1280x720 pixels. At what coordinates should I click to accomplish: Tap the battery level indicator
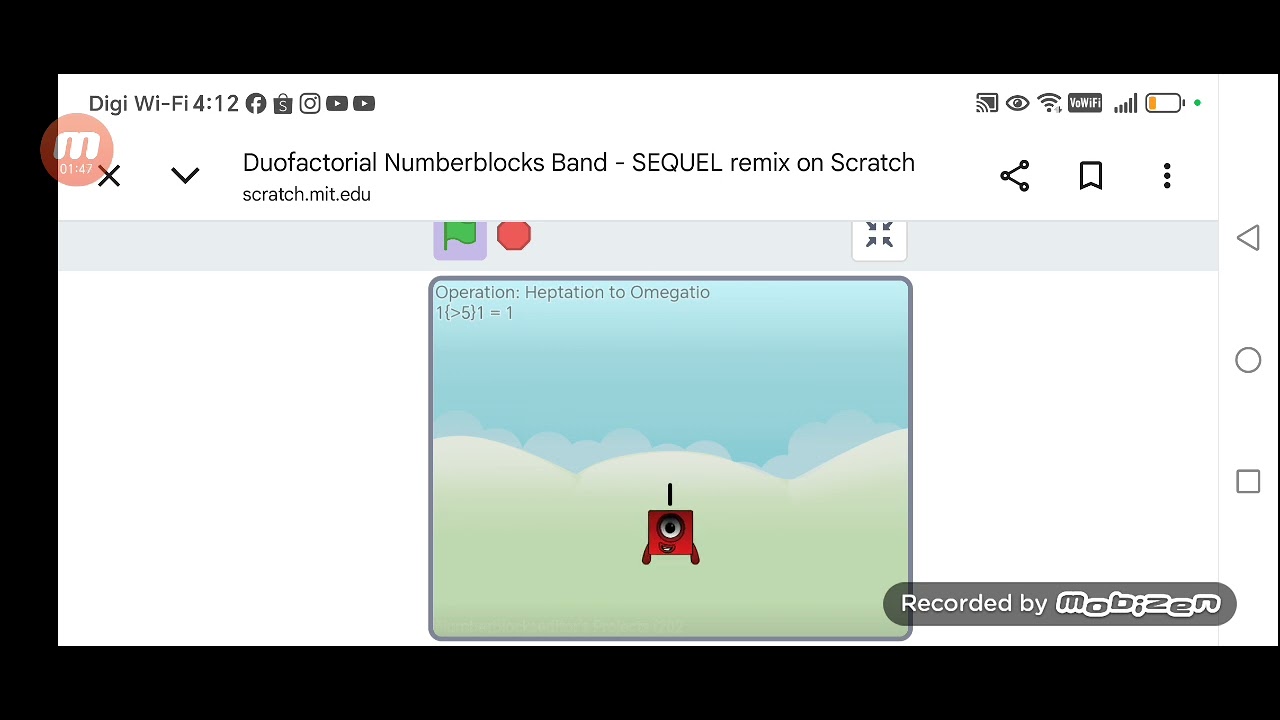click(1164, 103)
